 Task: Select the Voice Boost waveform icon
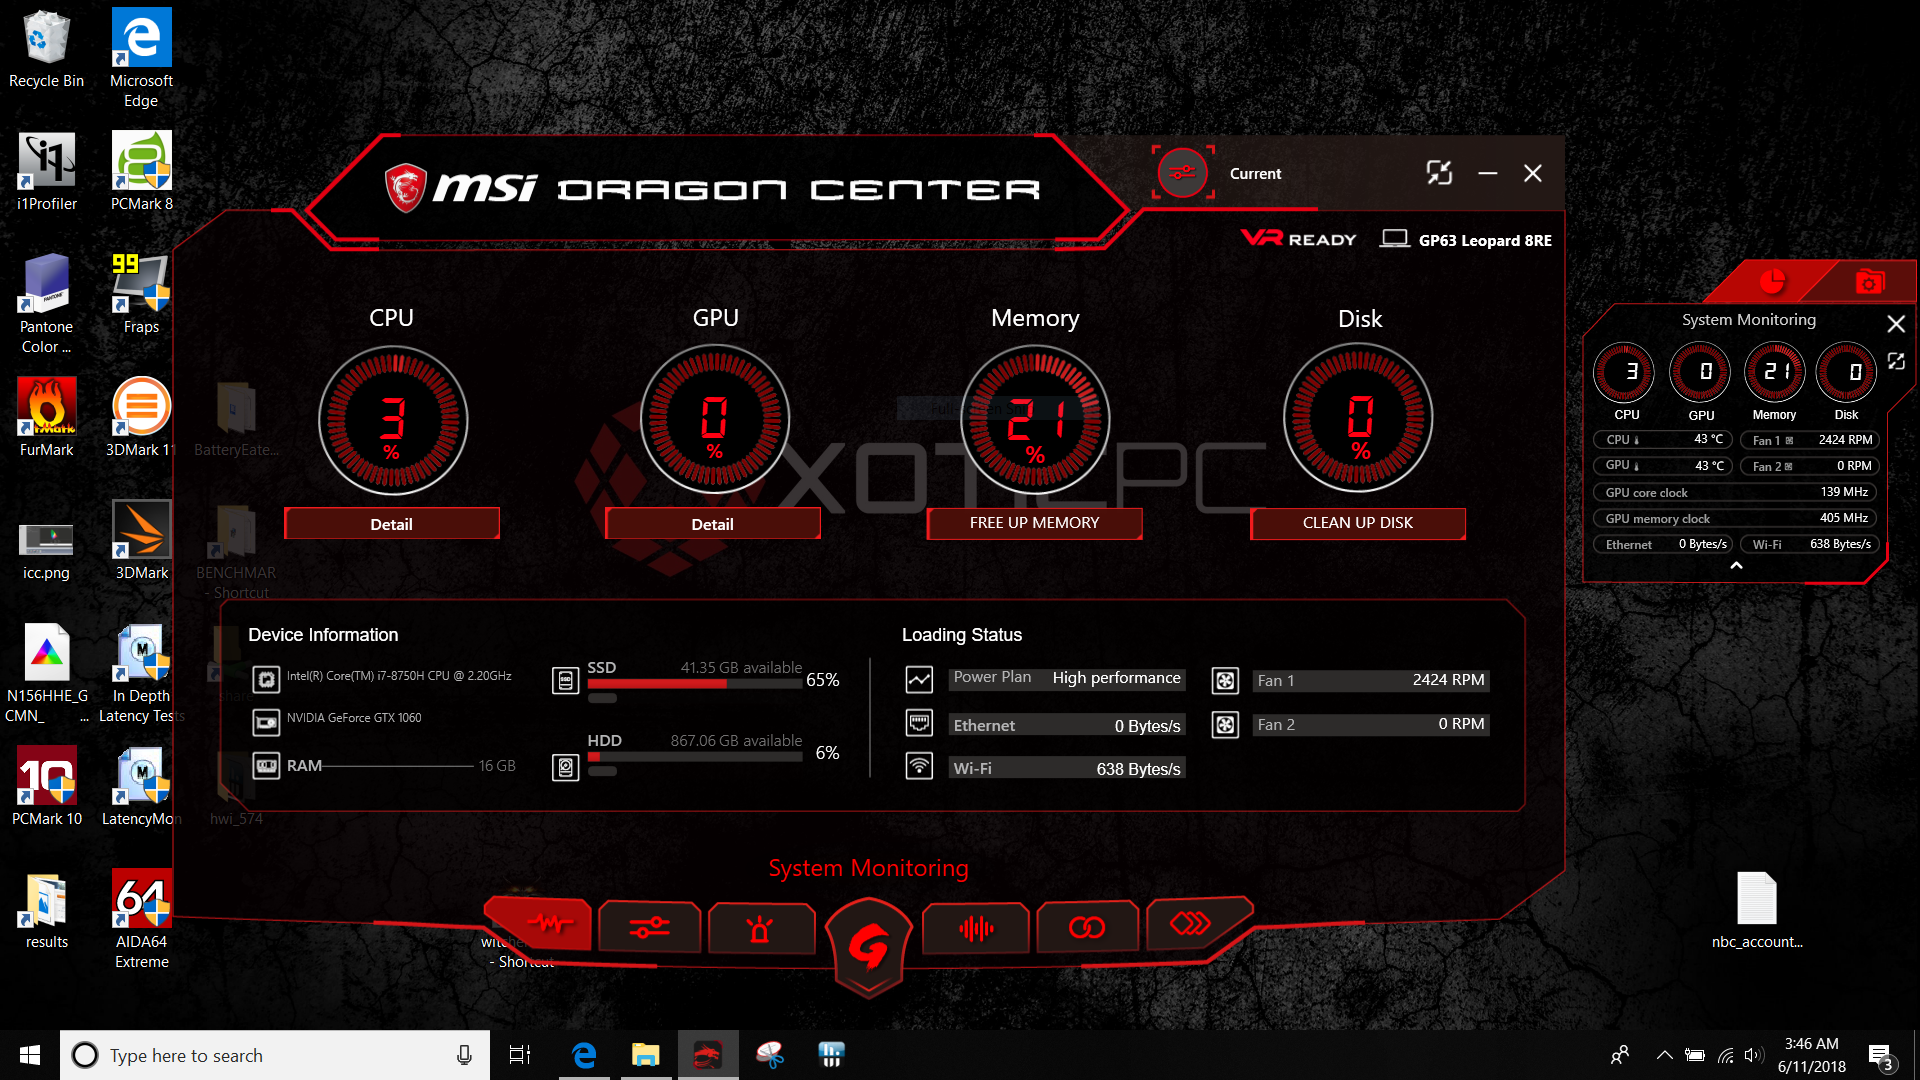[x=976, y=928]
